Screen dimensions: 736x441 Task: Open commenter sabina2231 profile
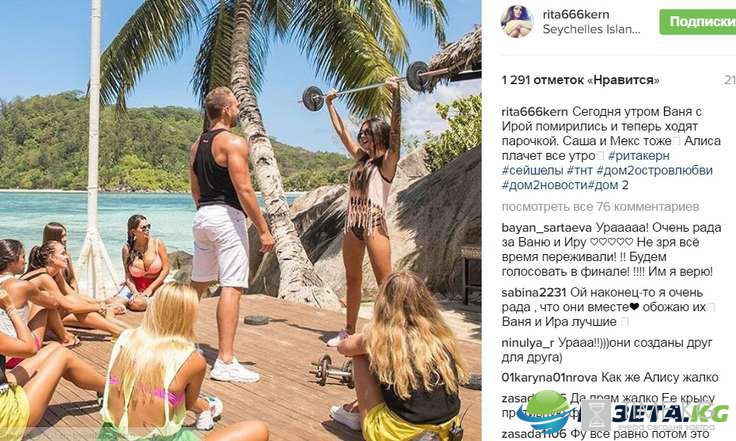(x=534, y=293)
